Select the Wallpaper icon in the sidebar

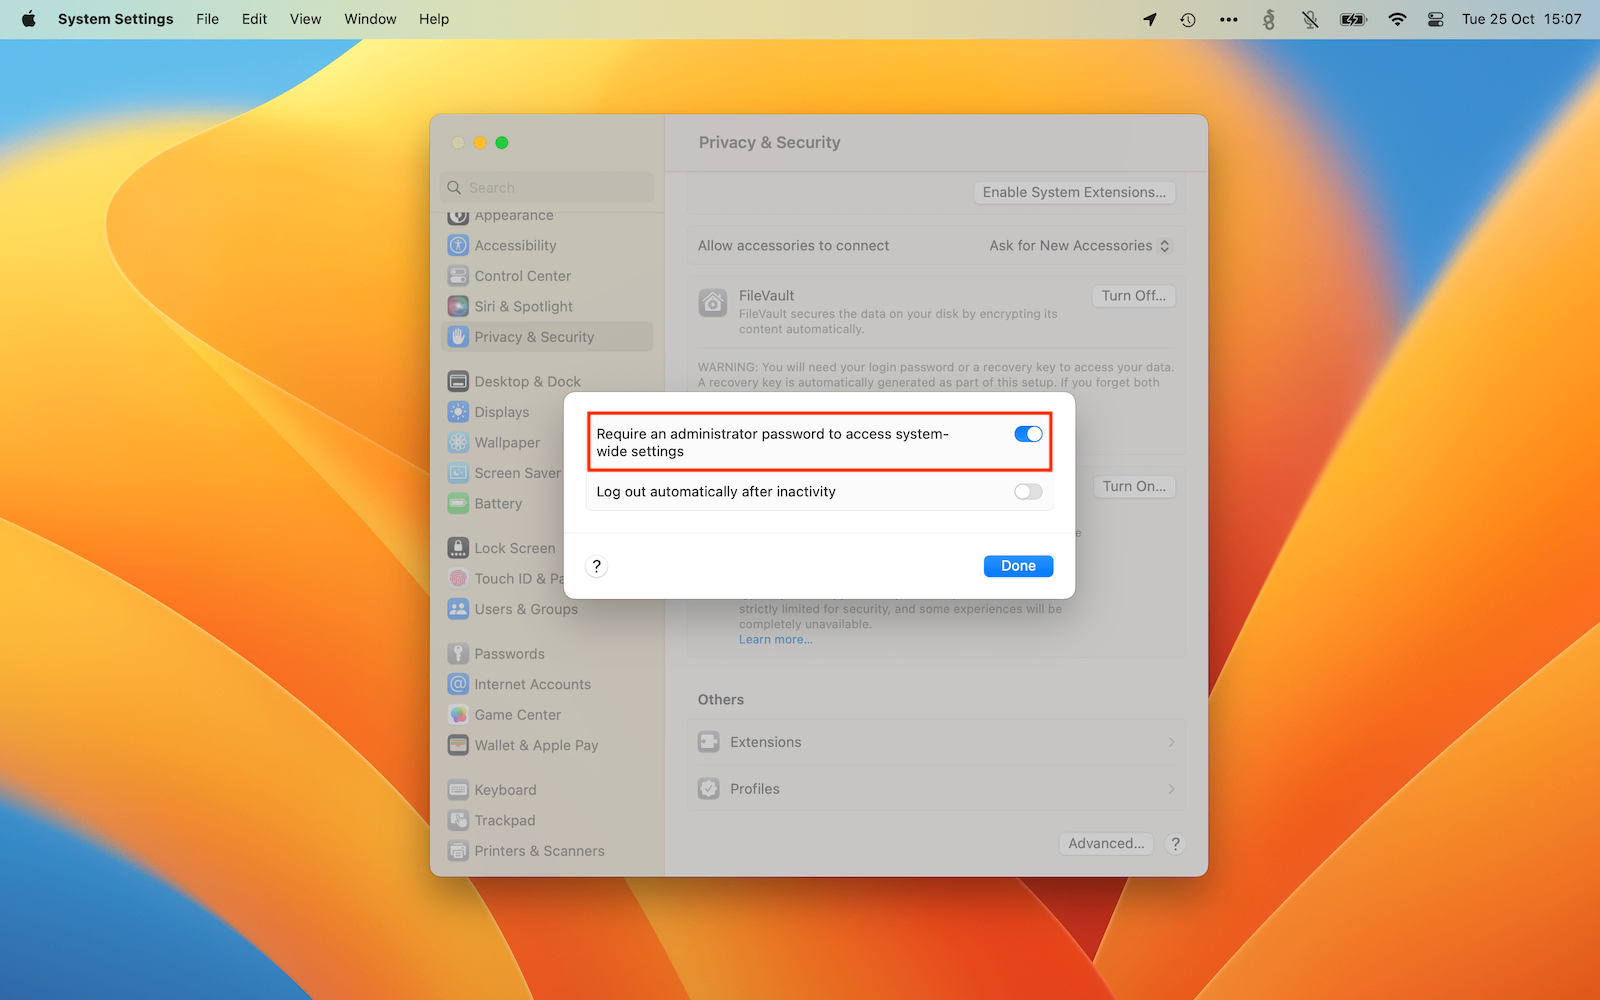pos(458,442)
